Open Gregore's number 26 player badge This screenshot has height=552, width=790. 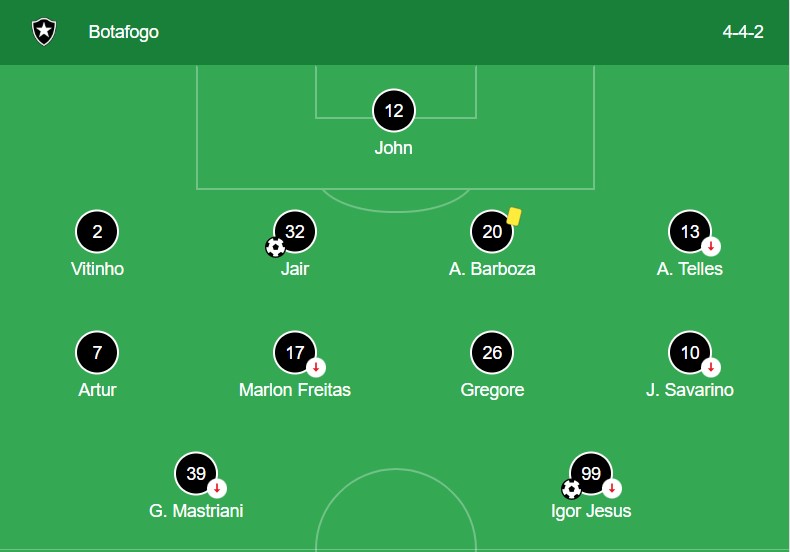click(x=492, y=352)
